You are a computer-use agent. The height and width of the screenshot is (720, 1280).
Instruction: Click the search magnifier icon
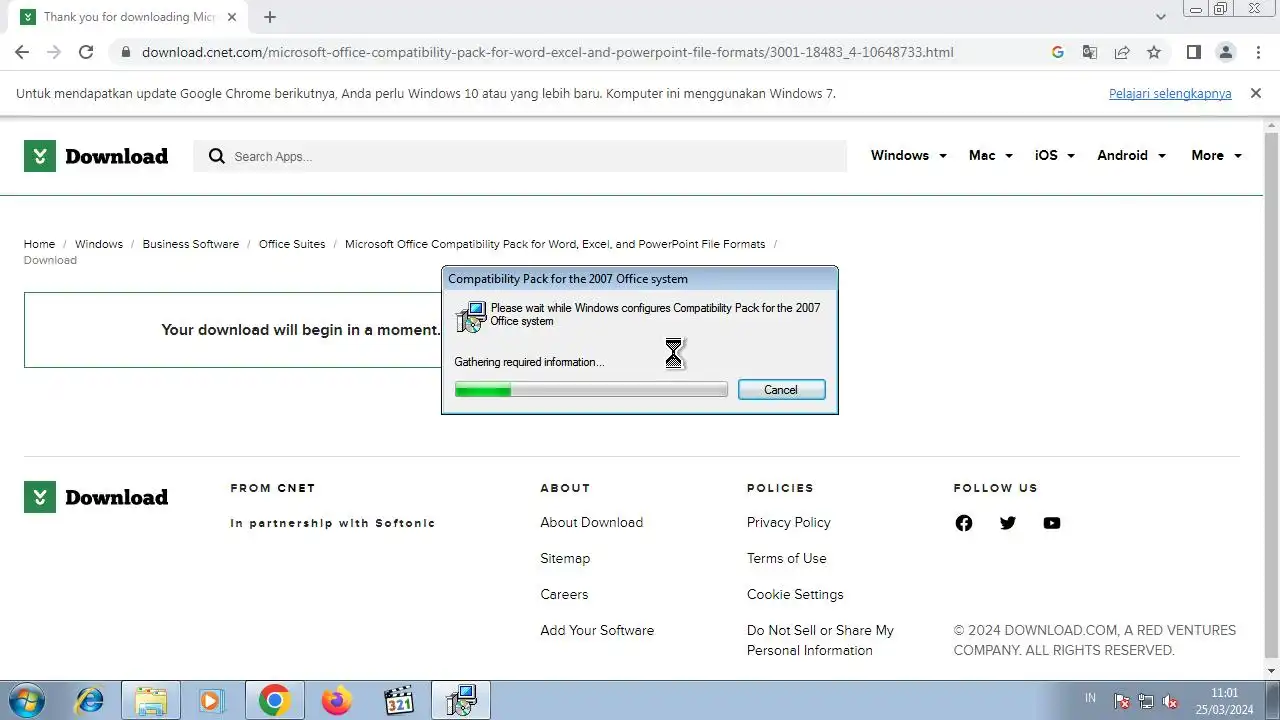pyautogui.click(x=216, y=156)
